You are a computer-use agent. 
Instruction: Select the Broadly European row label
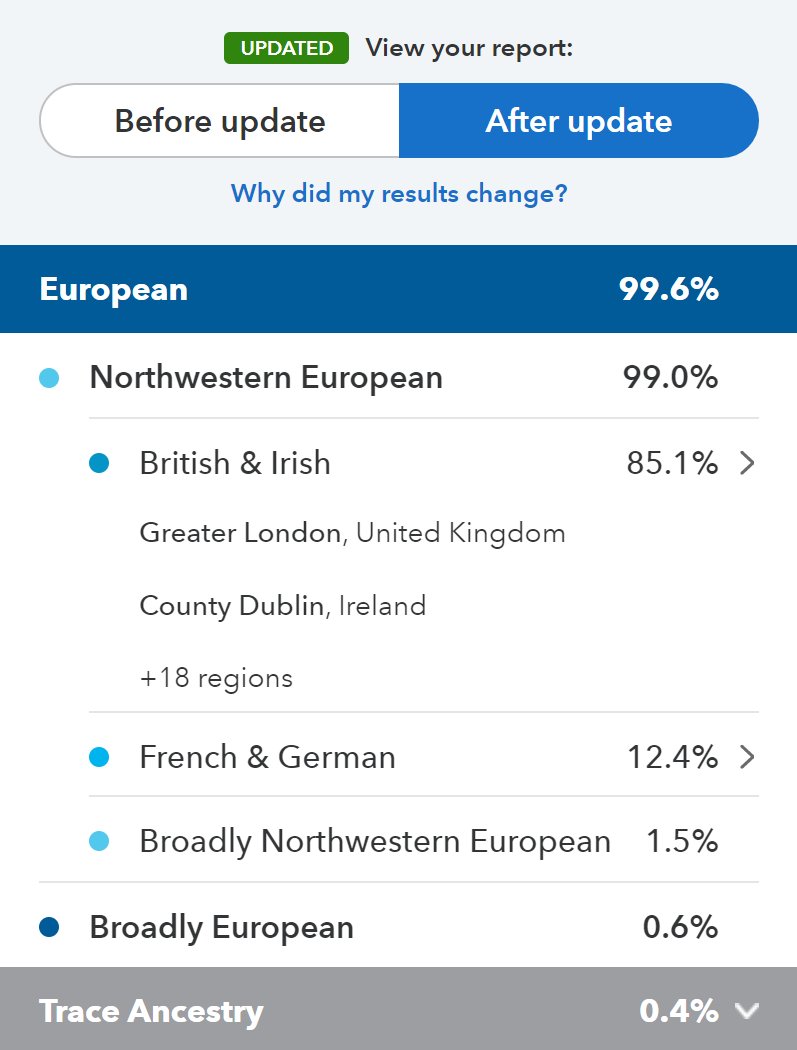(x=221, y=927)
